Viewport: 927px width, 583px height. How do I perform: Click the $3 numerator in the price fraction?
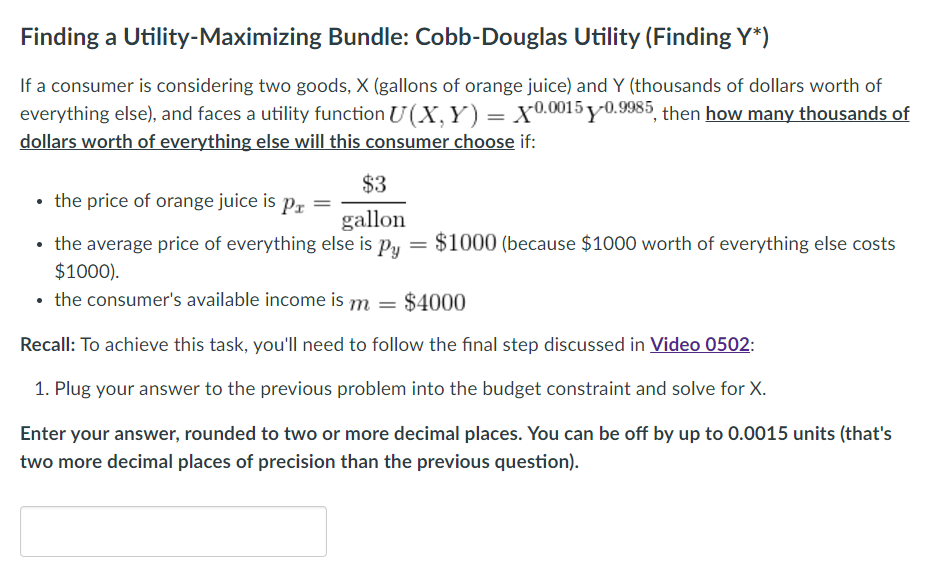(x=374, y=184)
